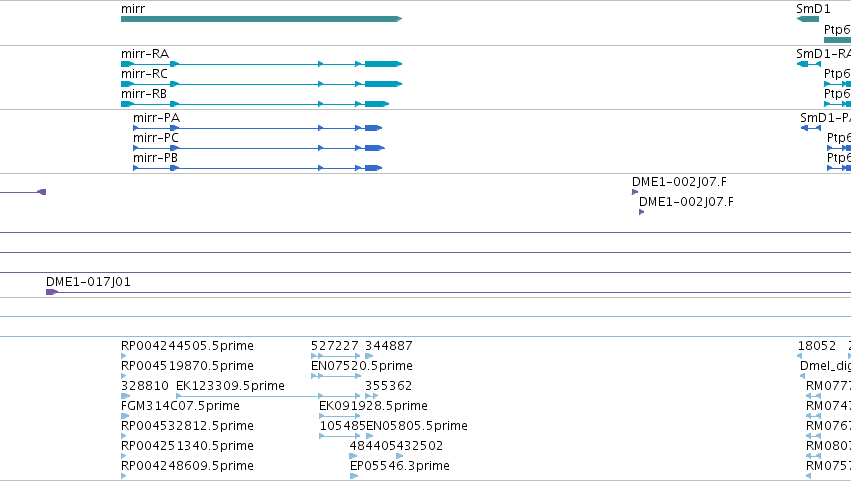This screenshot has height=481, width=851.
Task: Click the upper DME1-002J07.F label
Action: tap(679, 182)
